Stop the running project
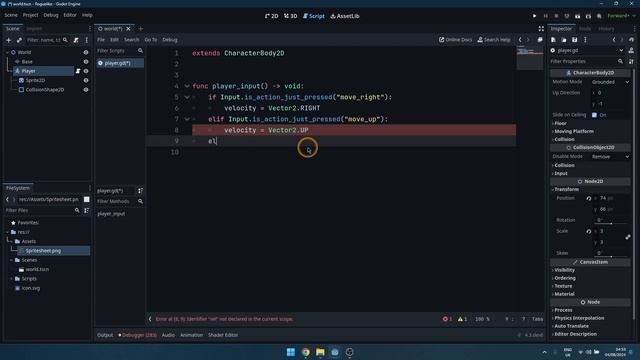The height and width of the screenshot is (360, 640). click(x=556, y=16)
